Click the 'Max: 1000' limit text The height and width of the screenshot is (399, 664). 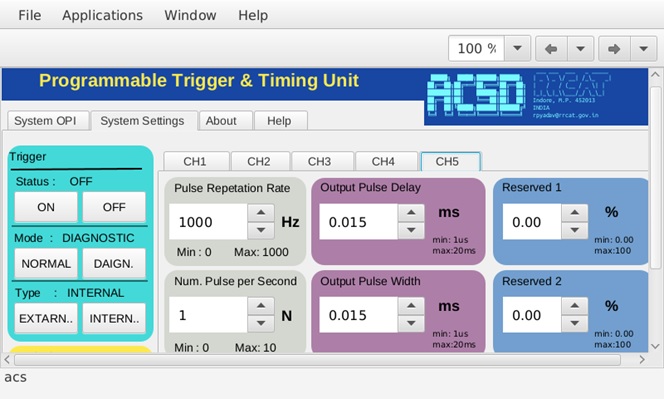[x=261, y=252]
